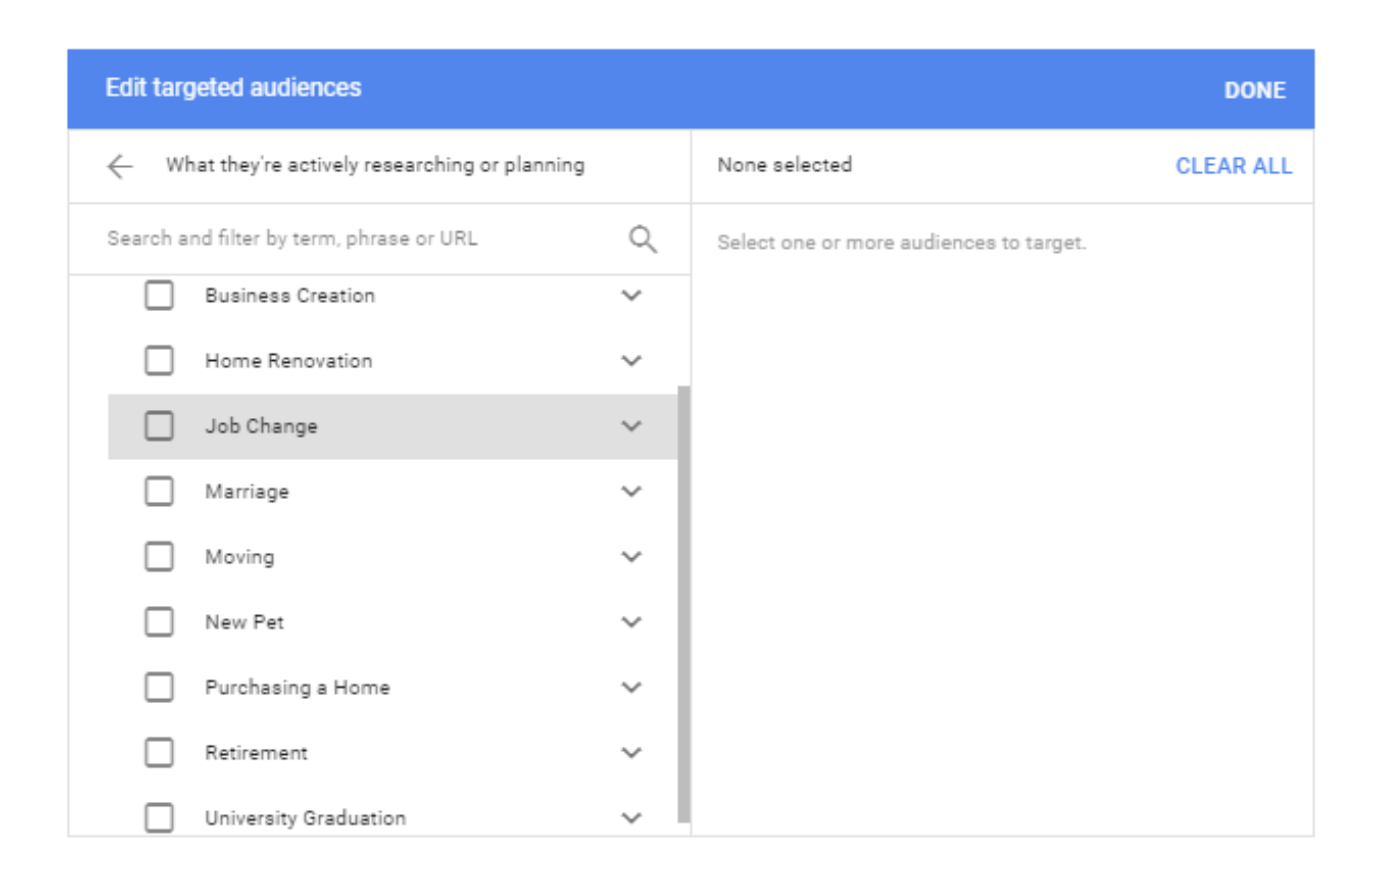Click the Business Creation label text

coord(290,295)
